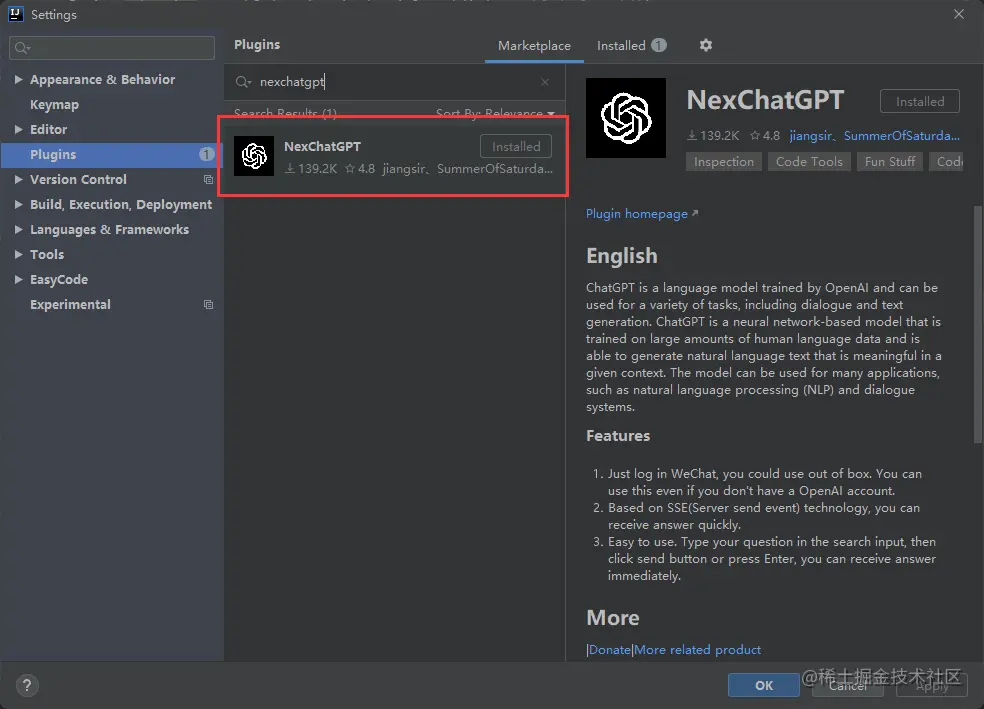The width and height of the screenshot is (984, 709).
Task: Expand the Editor settings node
Action: (18, 129)
